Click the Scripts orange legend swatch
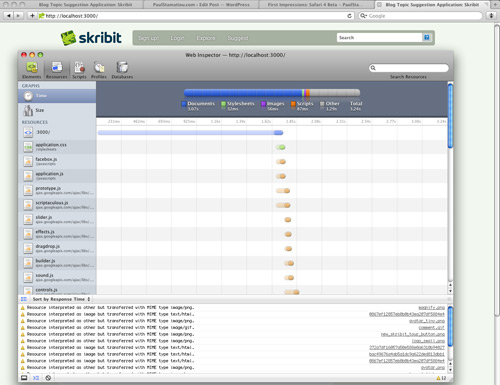500x385 pixels. point(293,104)
